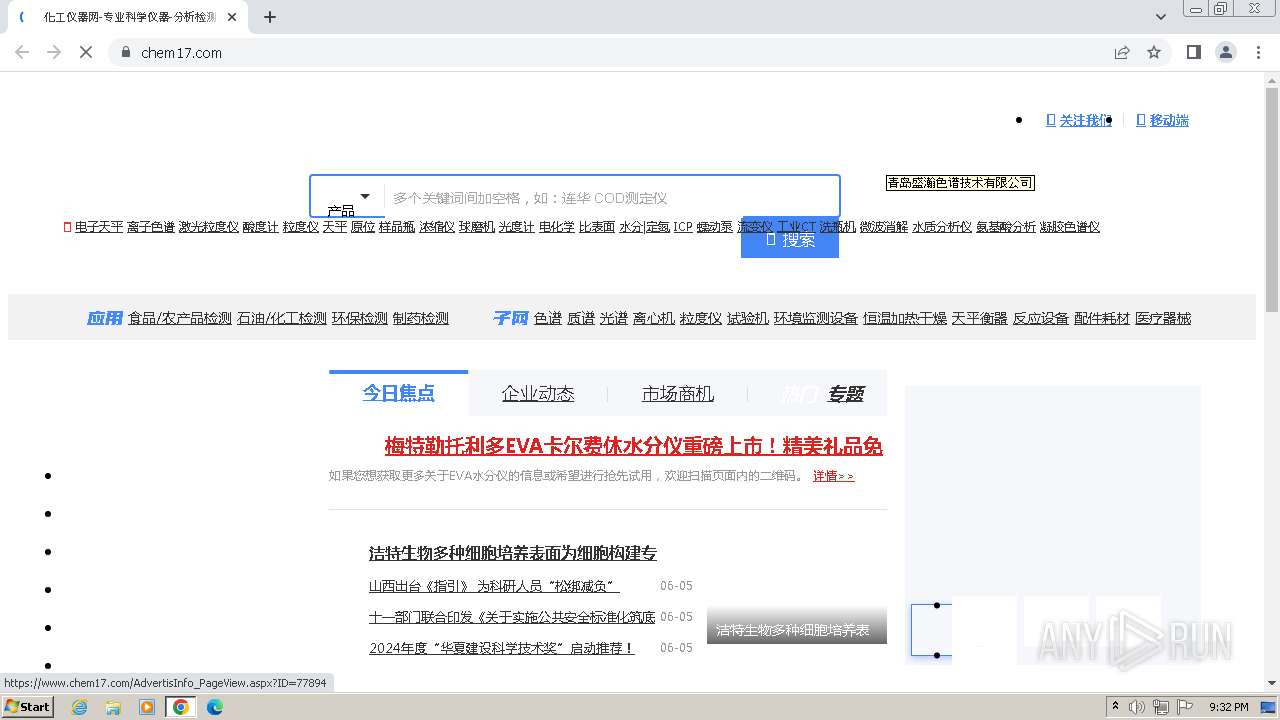This screenshot has height=720, width=1280.
Task: Go to 试验机 subsite
Action: pos(748,318)
